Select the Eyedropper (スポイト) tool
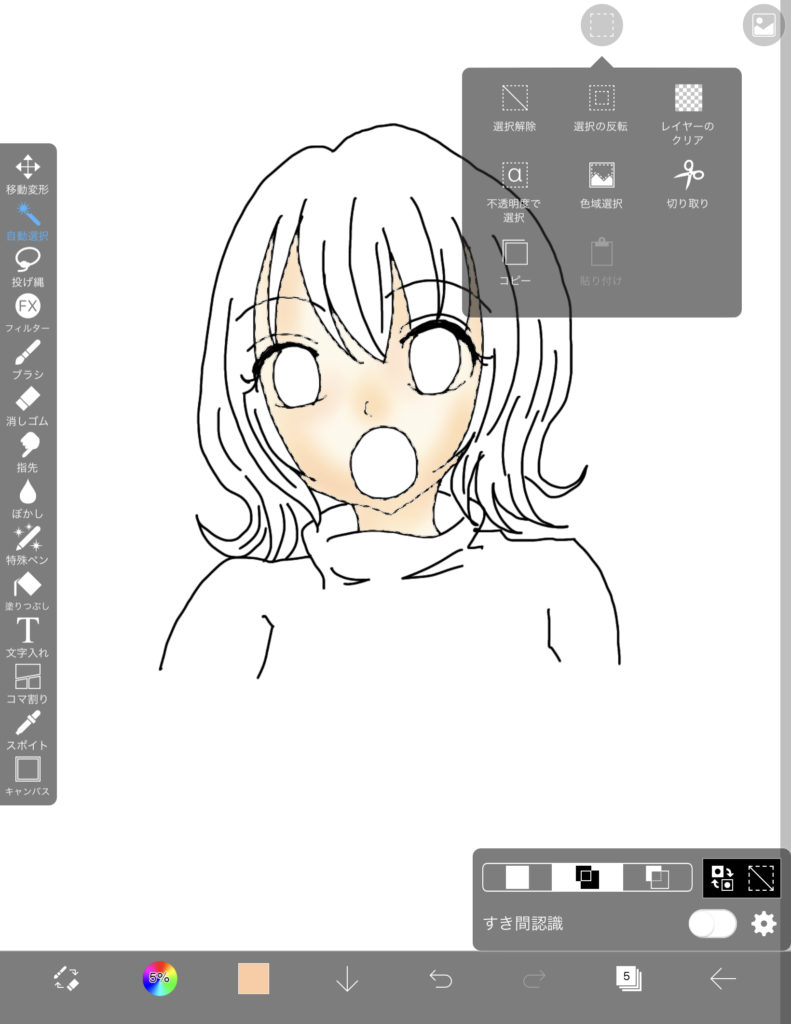The image size is (791, 1024). (x=28, y=729)
